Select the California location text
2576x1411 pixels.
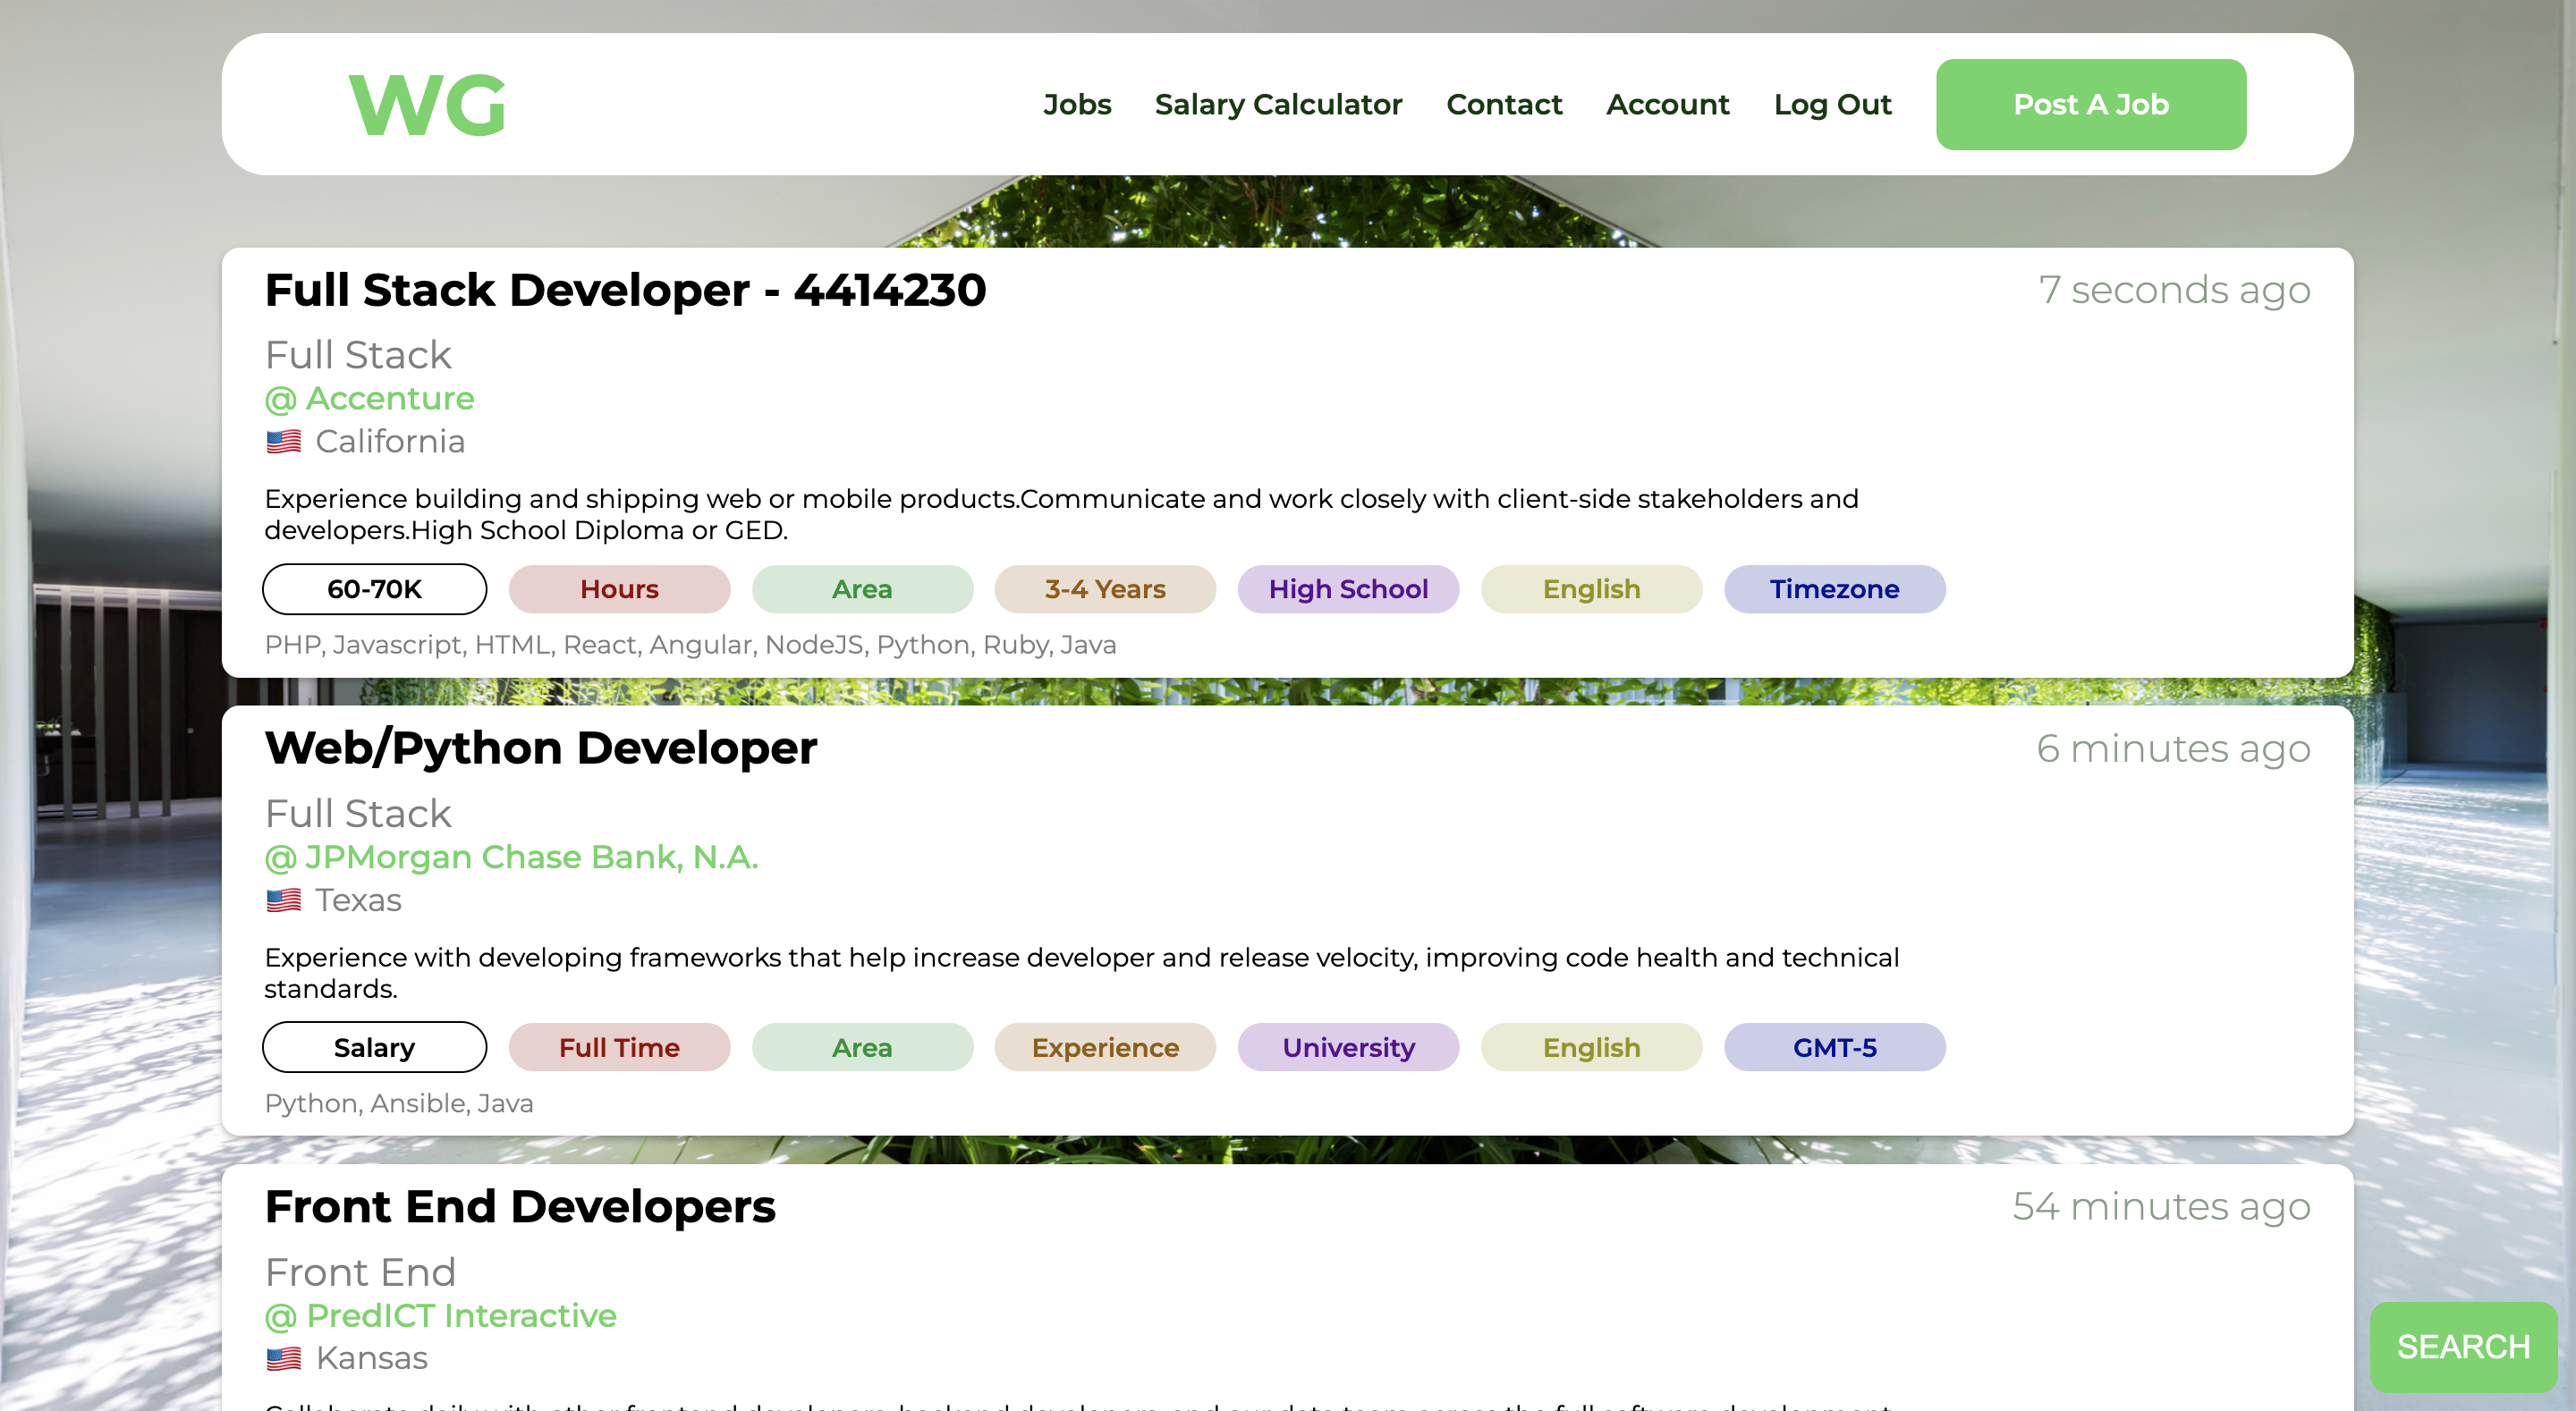click(x=390, y=441)
